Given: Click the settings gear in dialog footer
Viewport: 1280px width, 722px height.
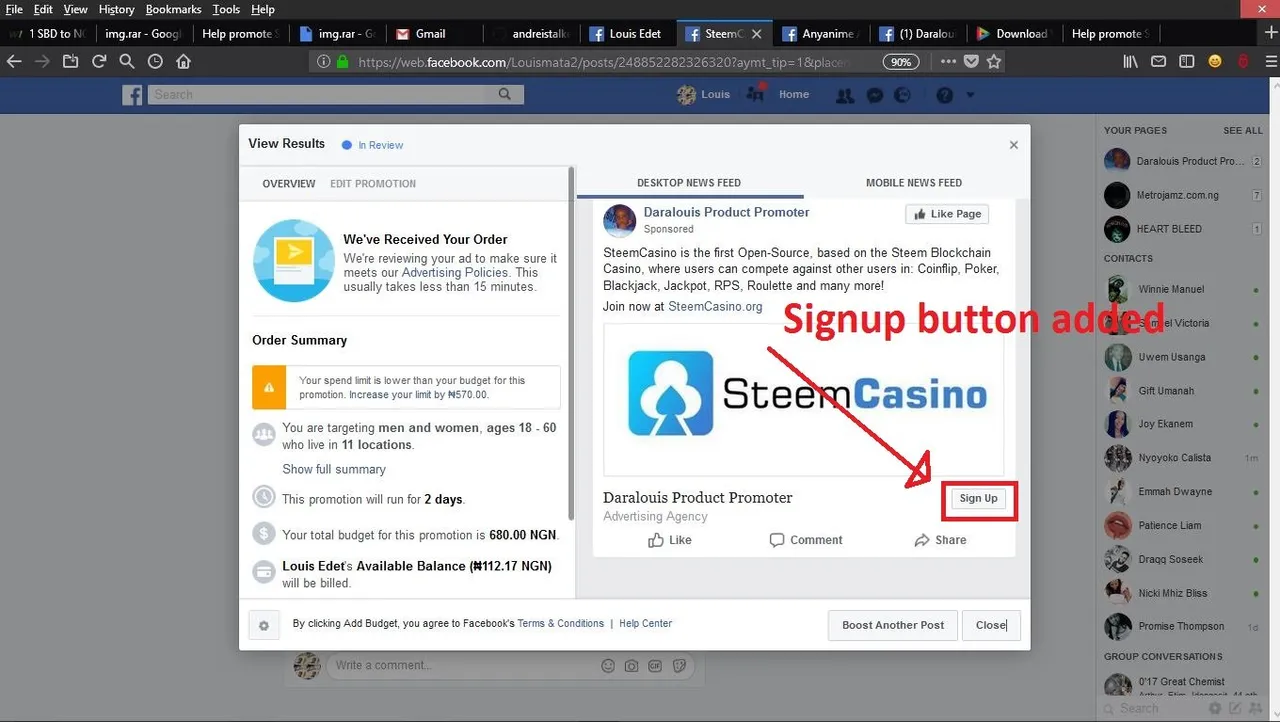Looking at the screenshot, I should click(264, 626).
